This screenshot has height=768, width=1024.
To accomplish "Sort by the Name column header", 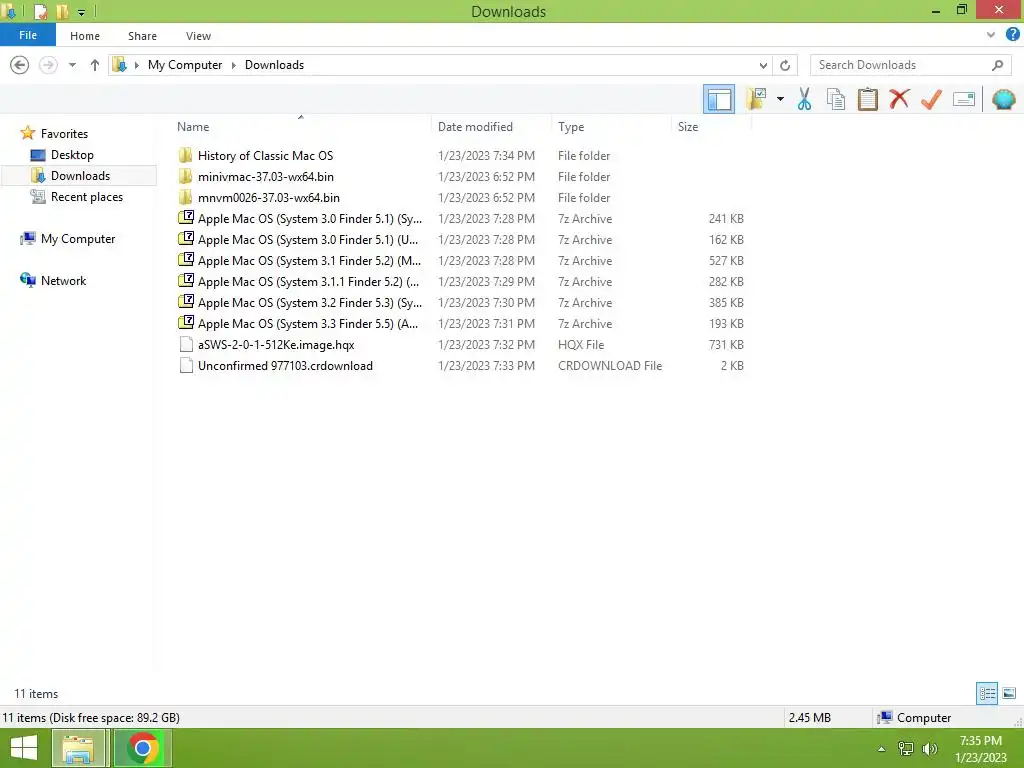I will click(193, 127).
